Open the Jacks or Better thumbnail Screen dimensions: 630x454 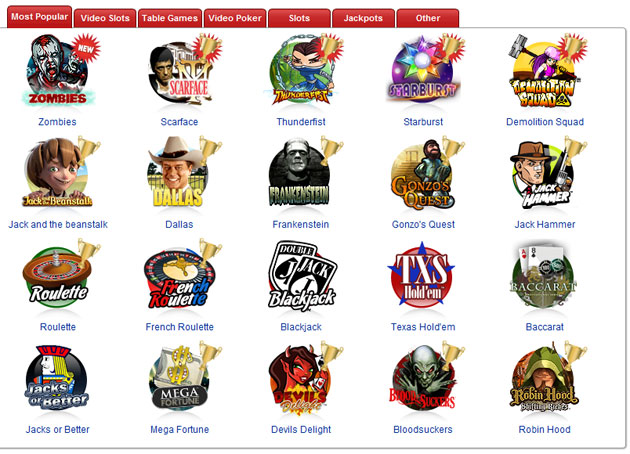[x=56, y=378]
